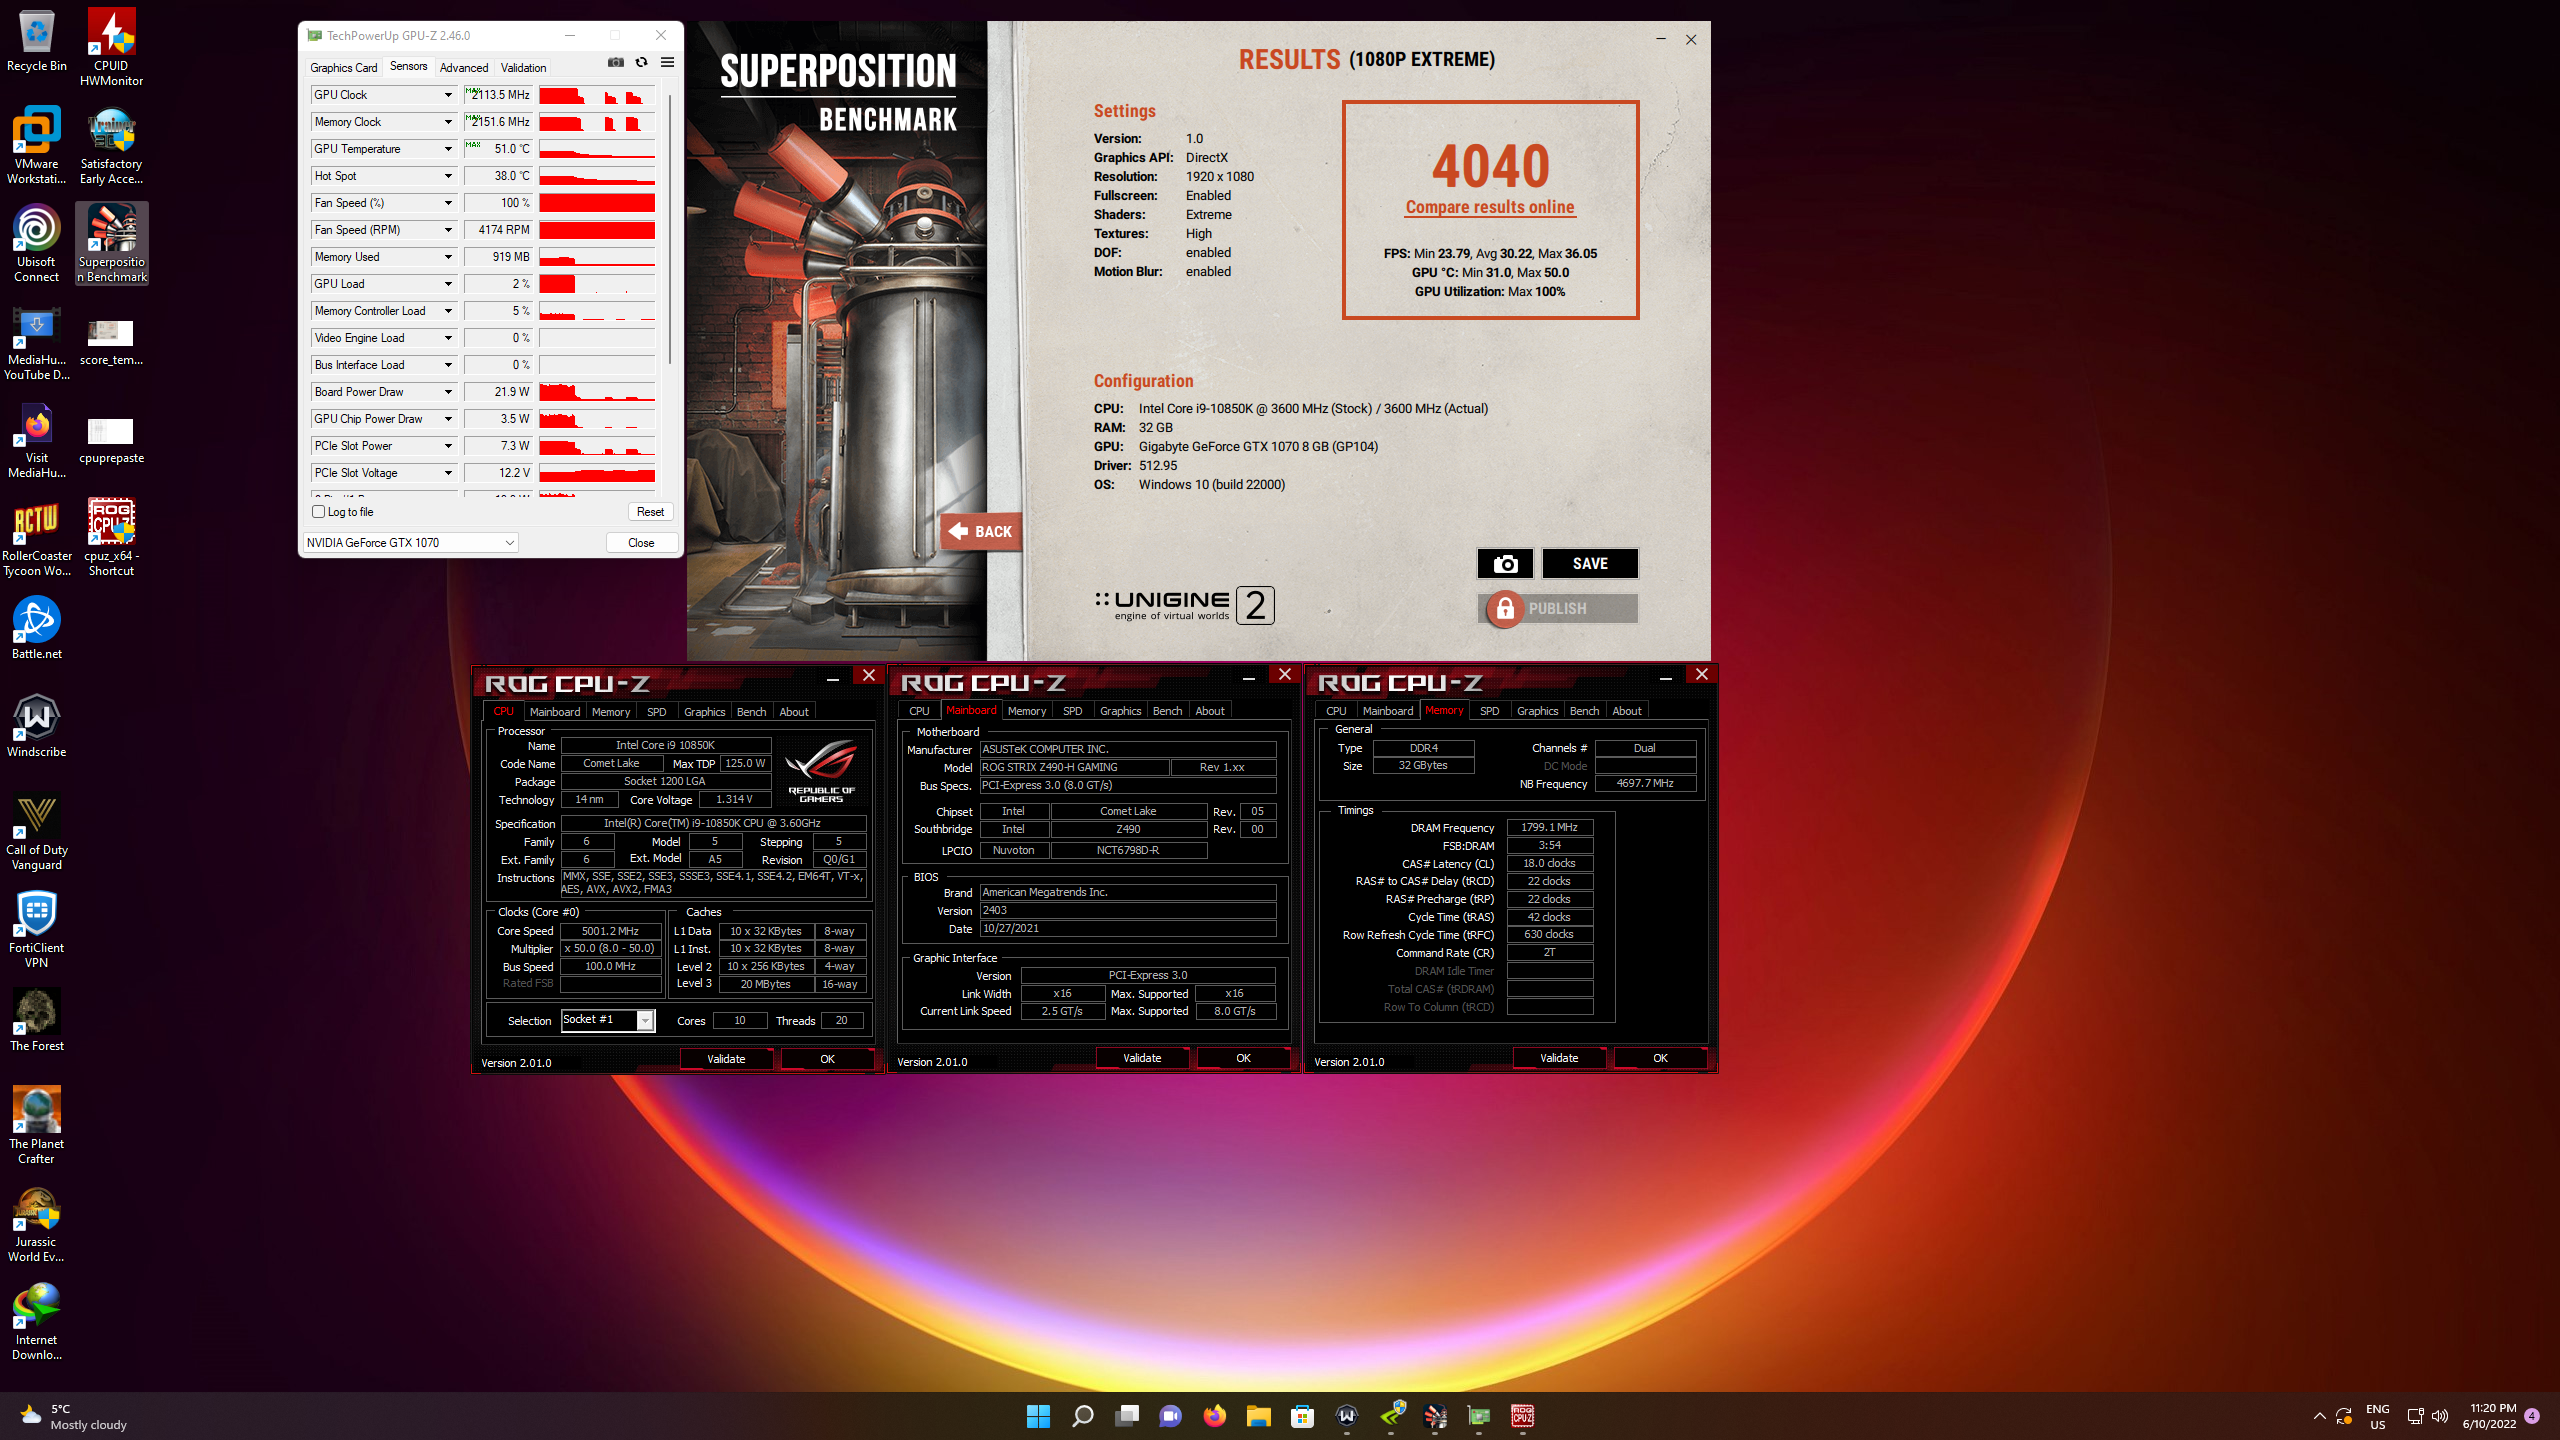Image resolution: width=2560 pixels, height=1440 pixels.
Task: Click the GPU Clock history graph
Action: [597, 95]
